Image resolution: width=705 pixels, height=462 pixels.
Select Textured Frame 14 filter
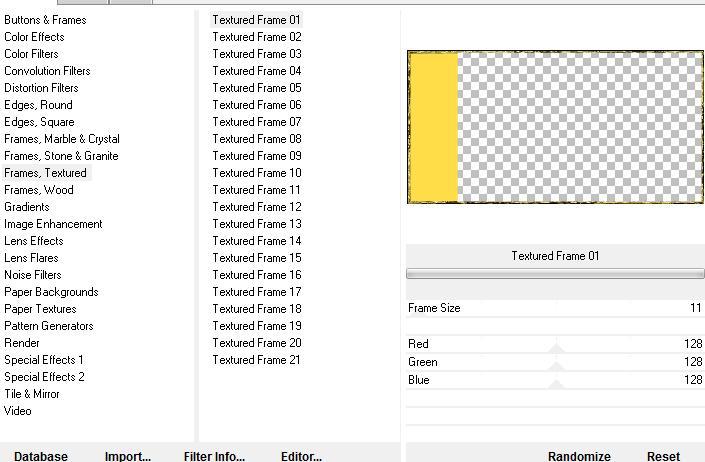(x=256, y=241)
